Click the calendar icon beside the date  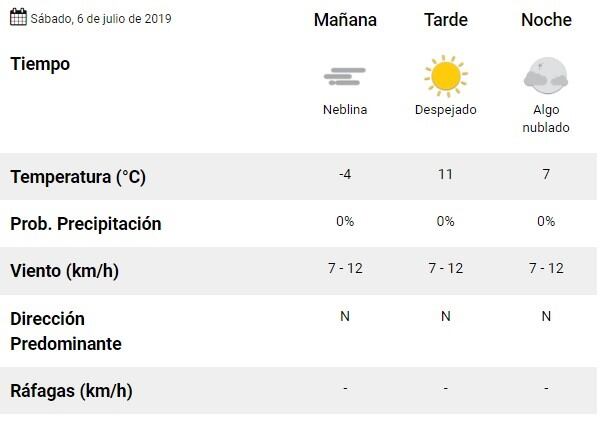[x=18, y=17]
